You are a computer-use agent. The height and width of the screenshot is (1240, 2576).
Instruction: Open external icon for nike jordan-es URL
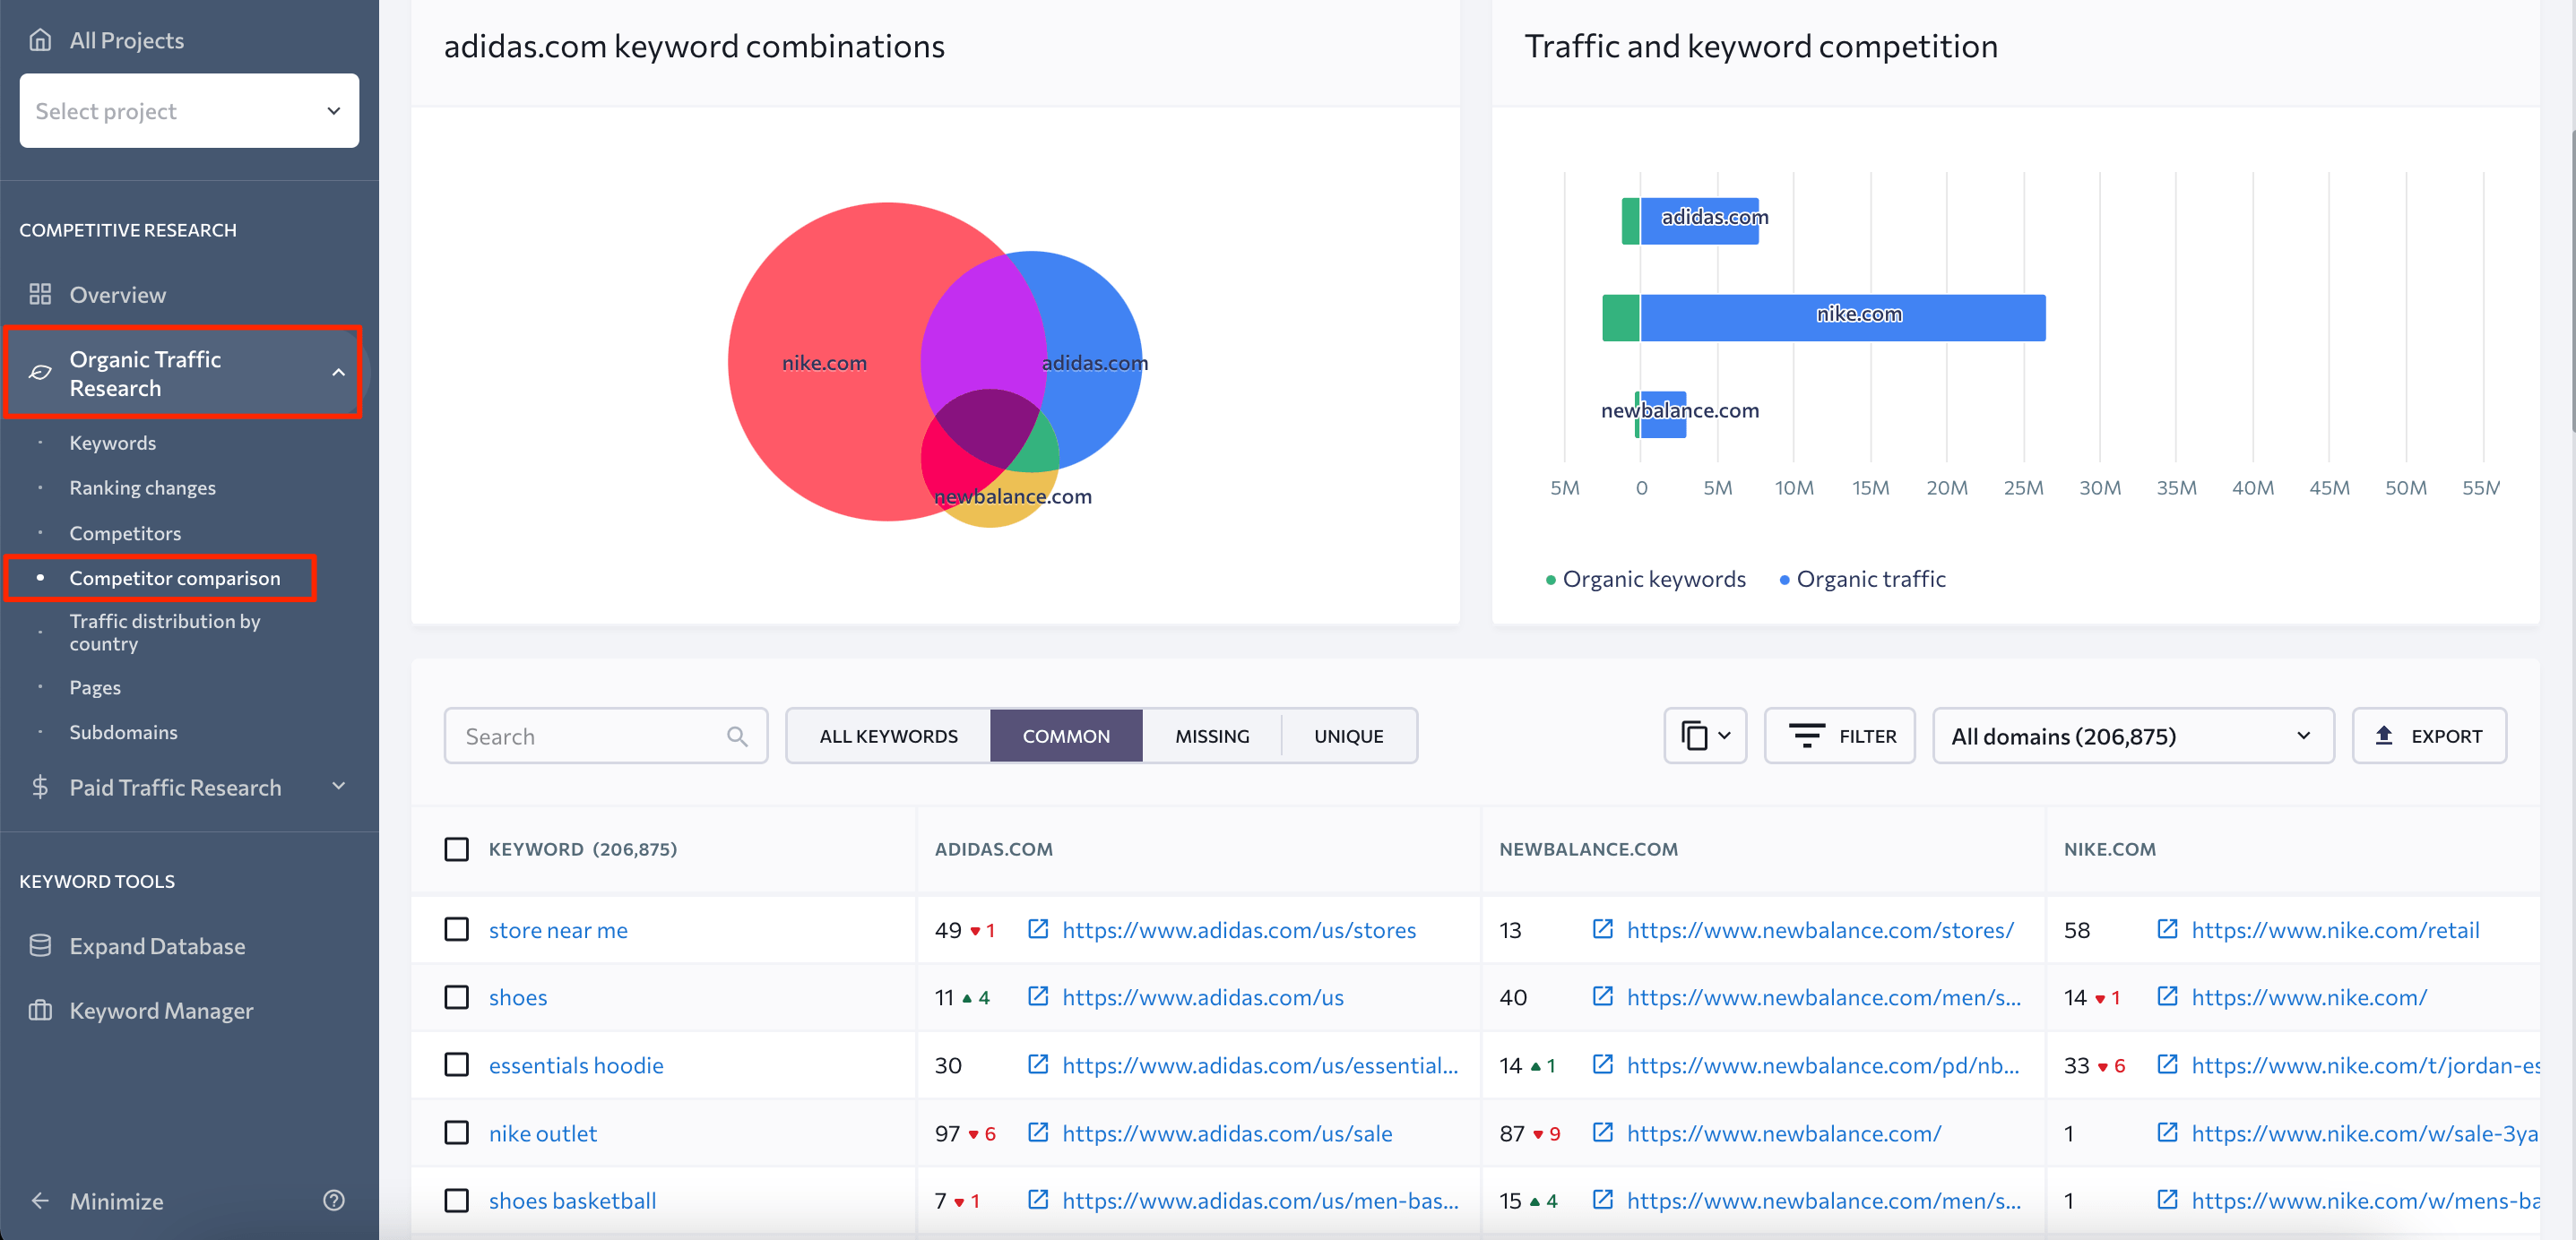2167,1064
